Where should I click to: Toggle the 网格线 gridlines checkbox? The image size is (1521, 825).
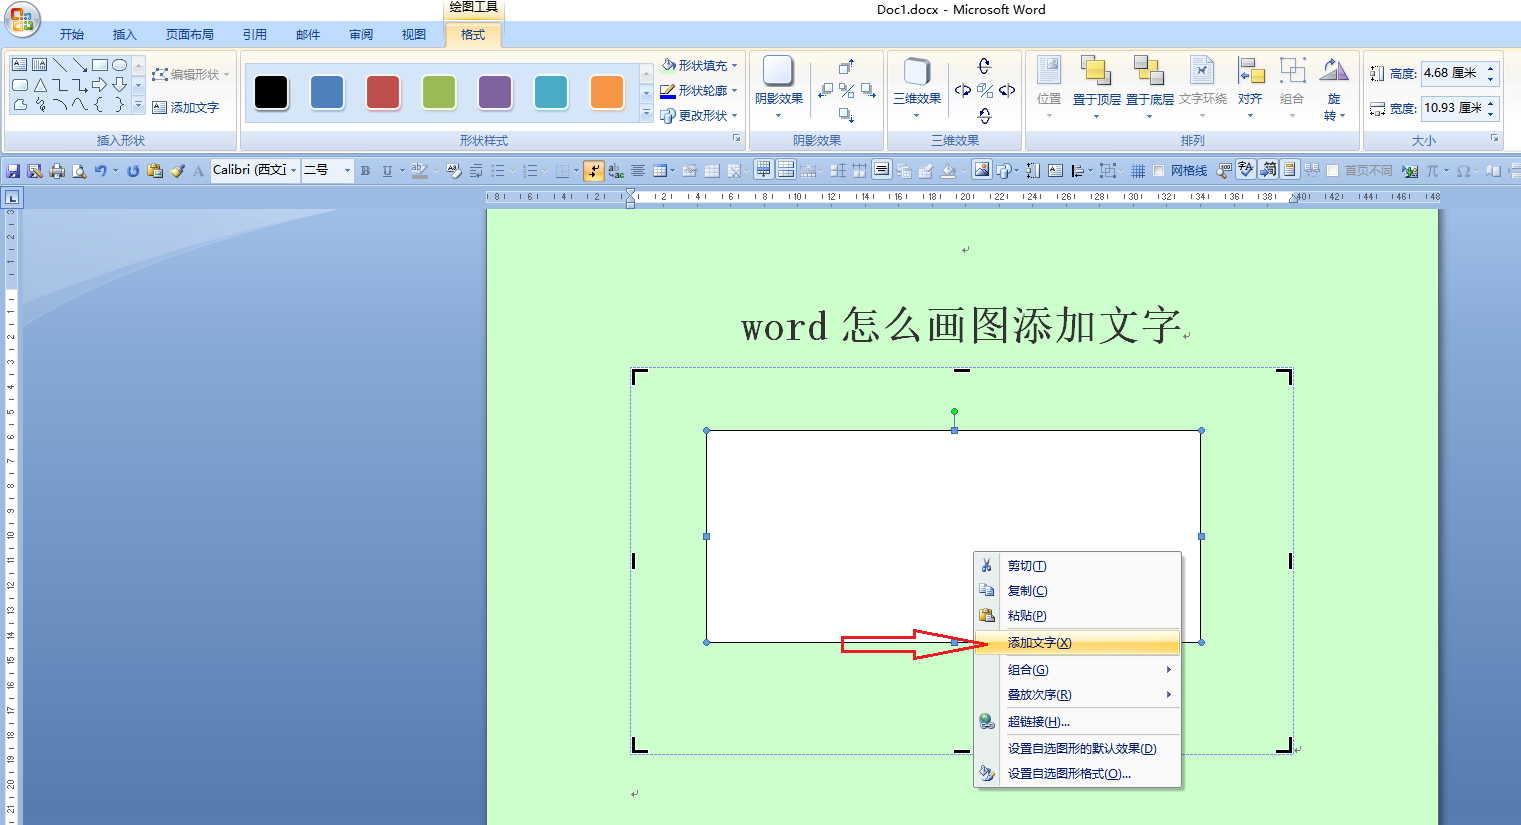click(1158, 171)
